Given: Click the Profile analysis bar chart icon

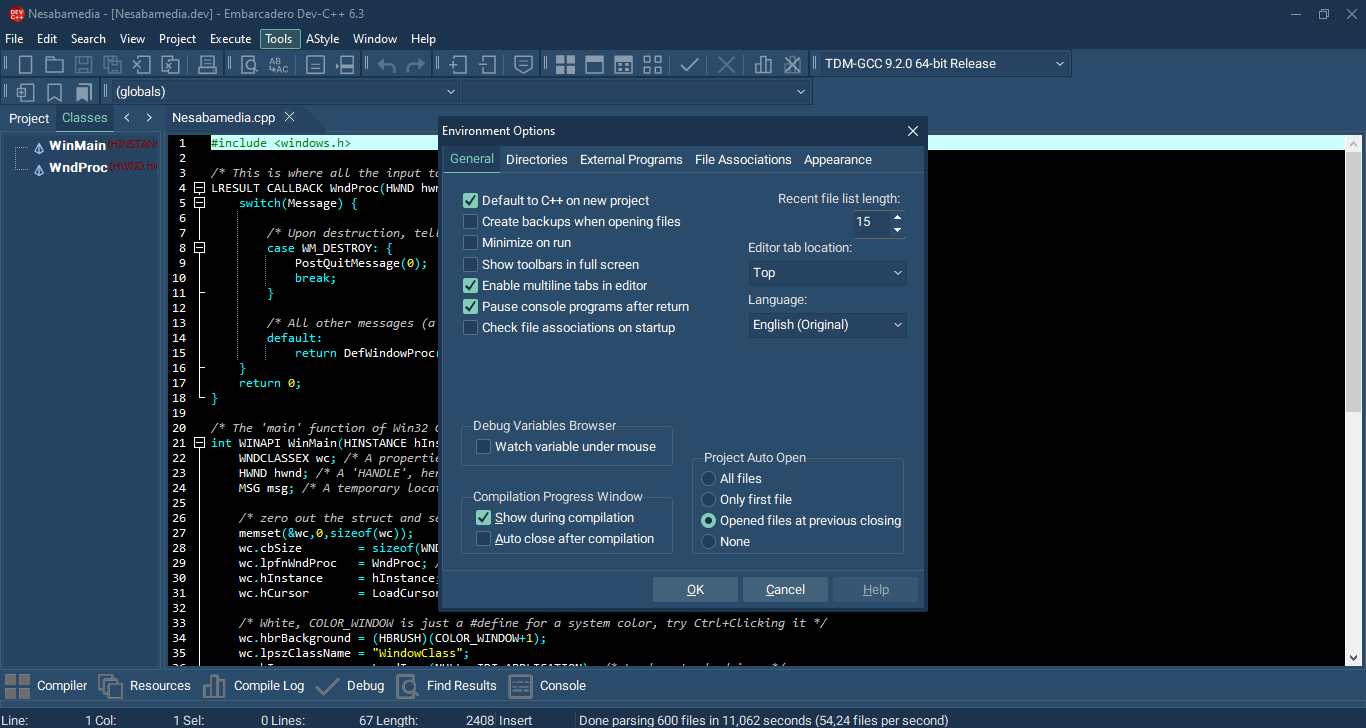Looking at the screenshot, I should coord(763,64).
